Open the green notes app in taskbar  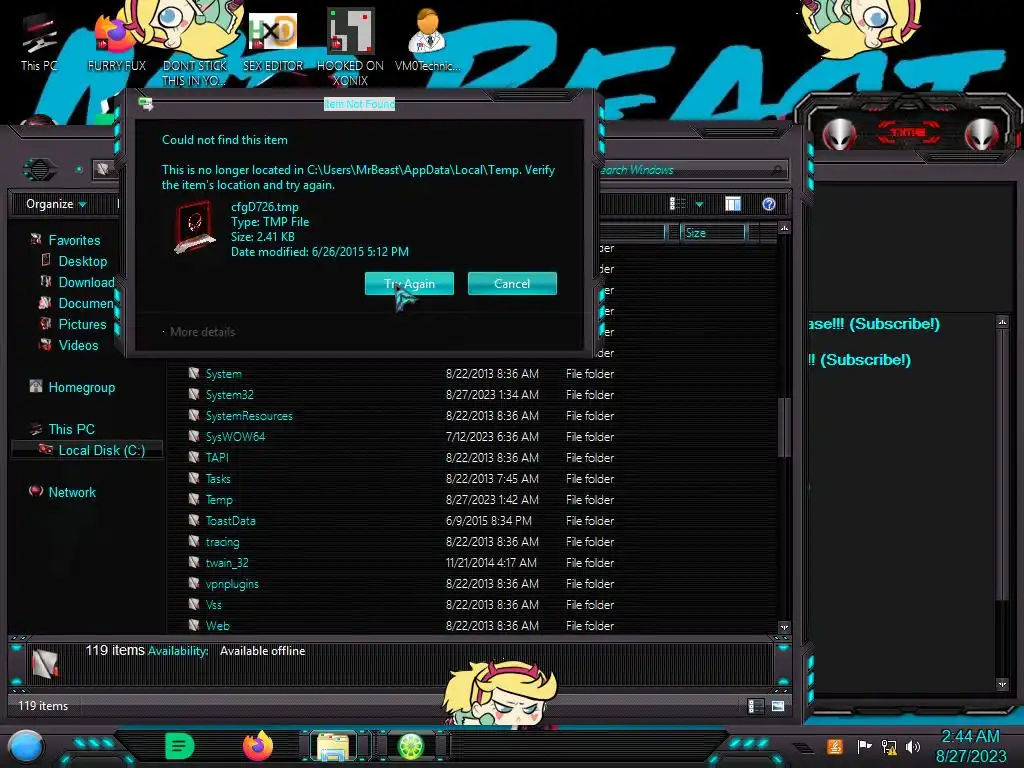pos(180,746)
